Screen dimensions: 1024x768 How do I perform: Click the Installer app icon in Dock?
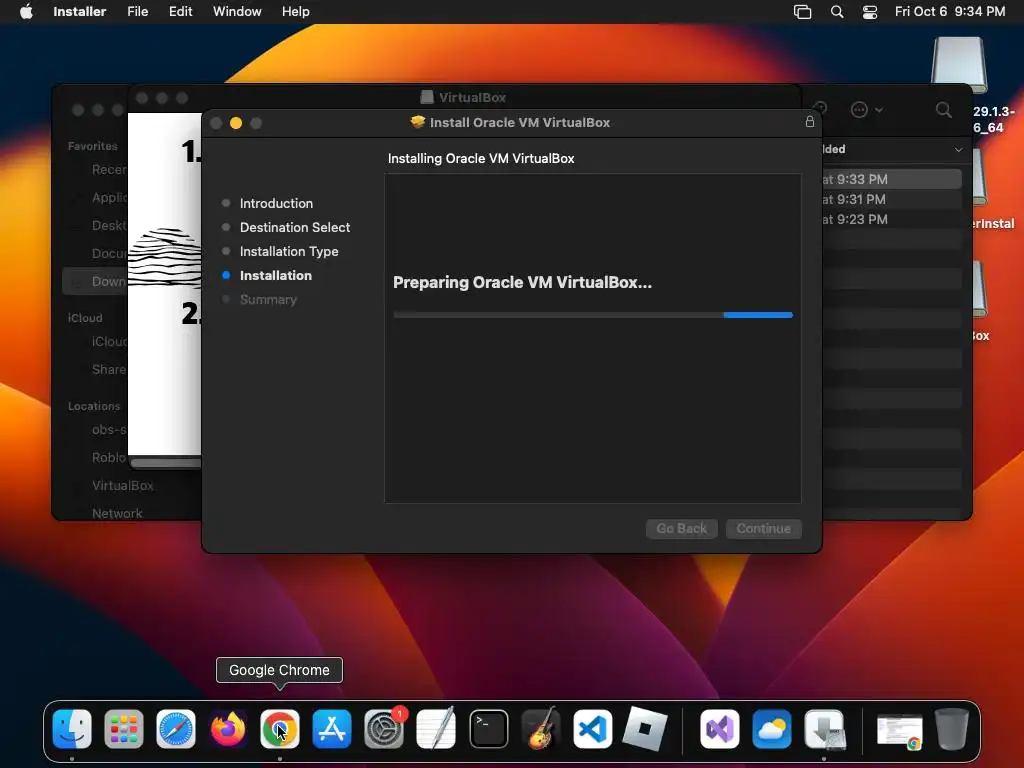point(824,729)
